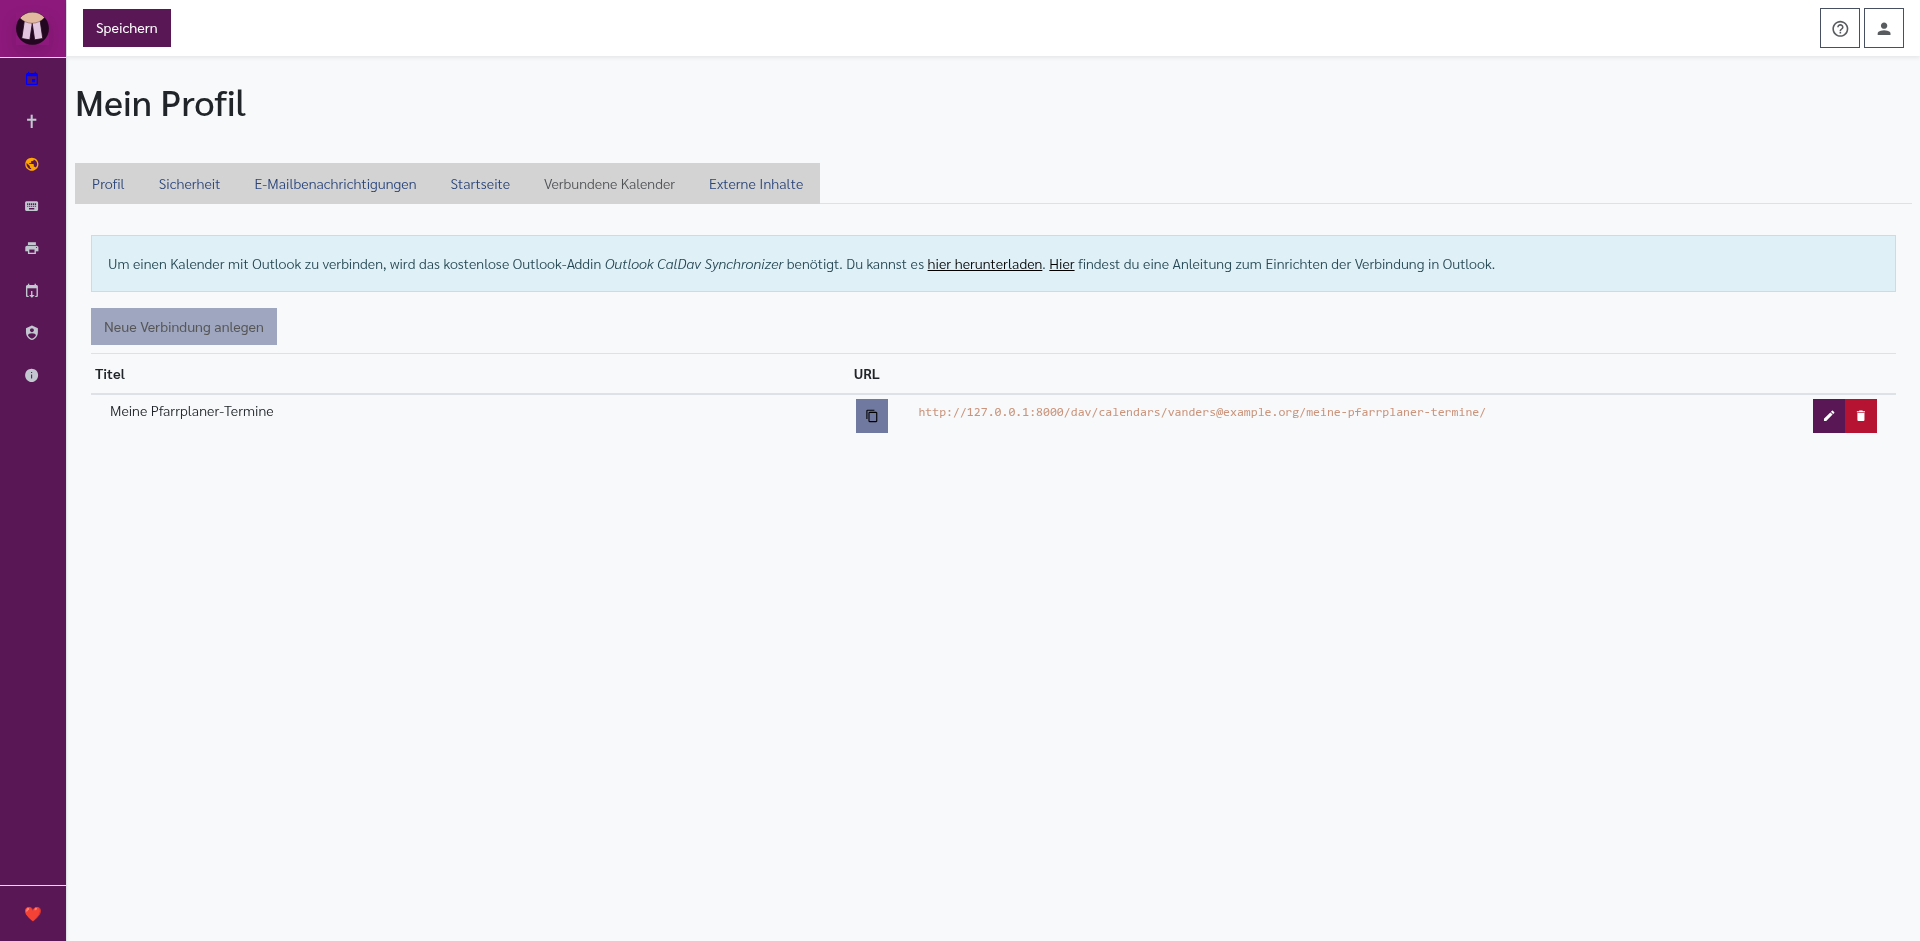Open the help question mark button
1920x941 pixels.
pos(1839,28)
